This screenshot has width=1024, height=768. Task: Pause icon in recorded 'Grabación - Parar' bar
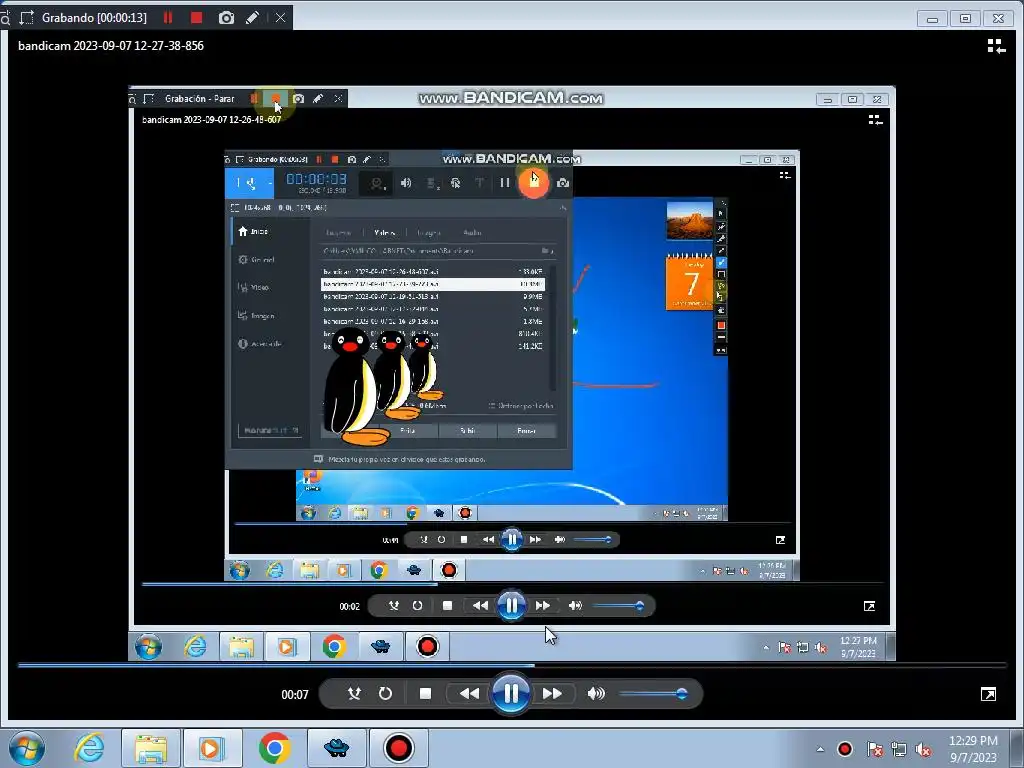pyautogui.click(x=253, y=99)
